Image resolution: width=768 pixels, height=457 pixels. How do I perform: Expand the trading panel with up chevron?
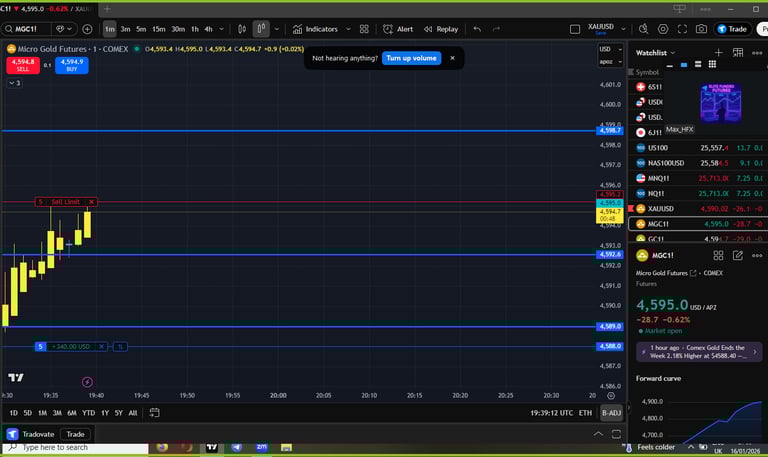click(598, 434)
